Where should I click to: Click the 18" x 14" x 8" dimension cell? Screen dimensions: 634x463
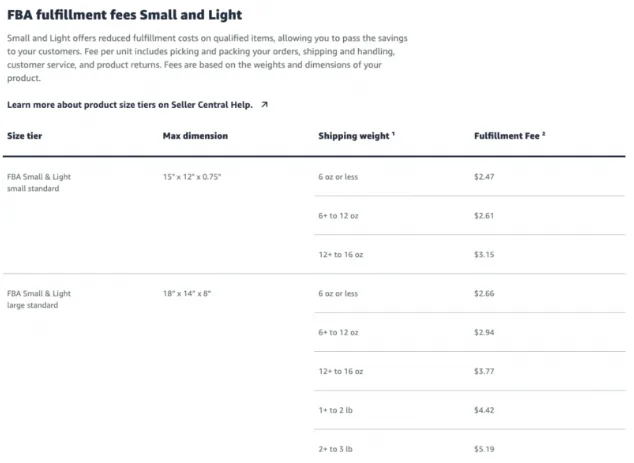187,294
